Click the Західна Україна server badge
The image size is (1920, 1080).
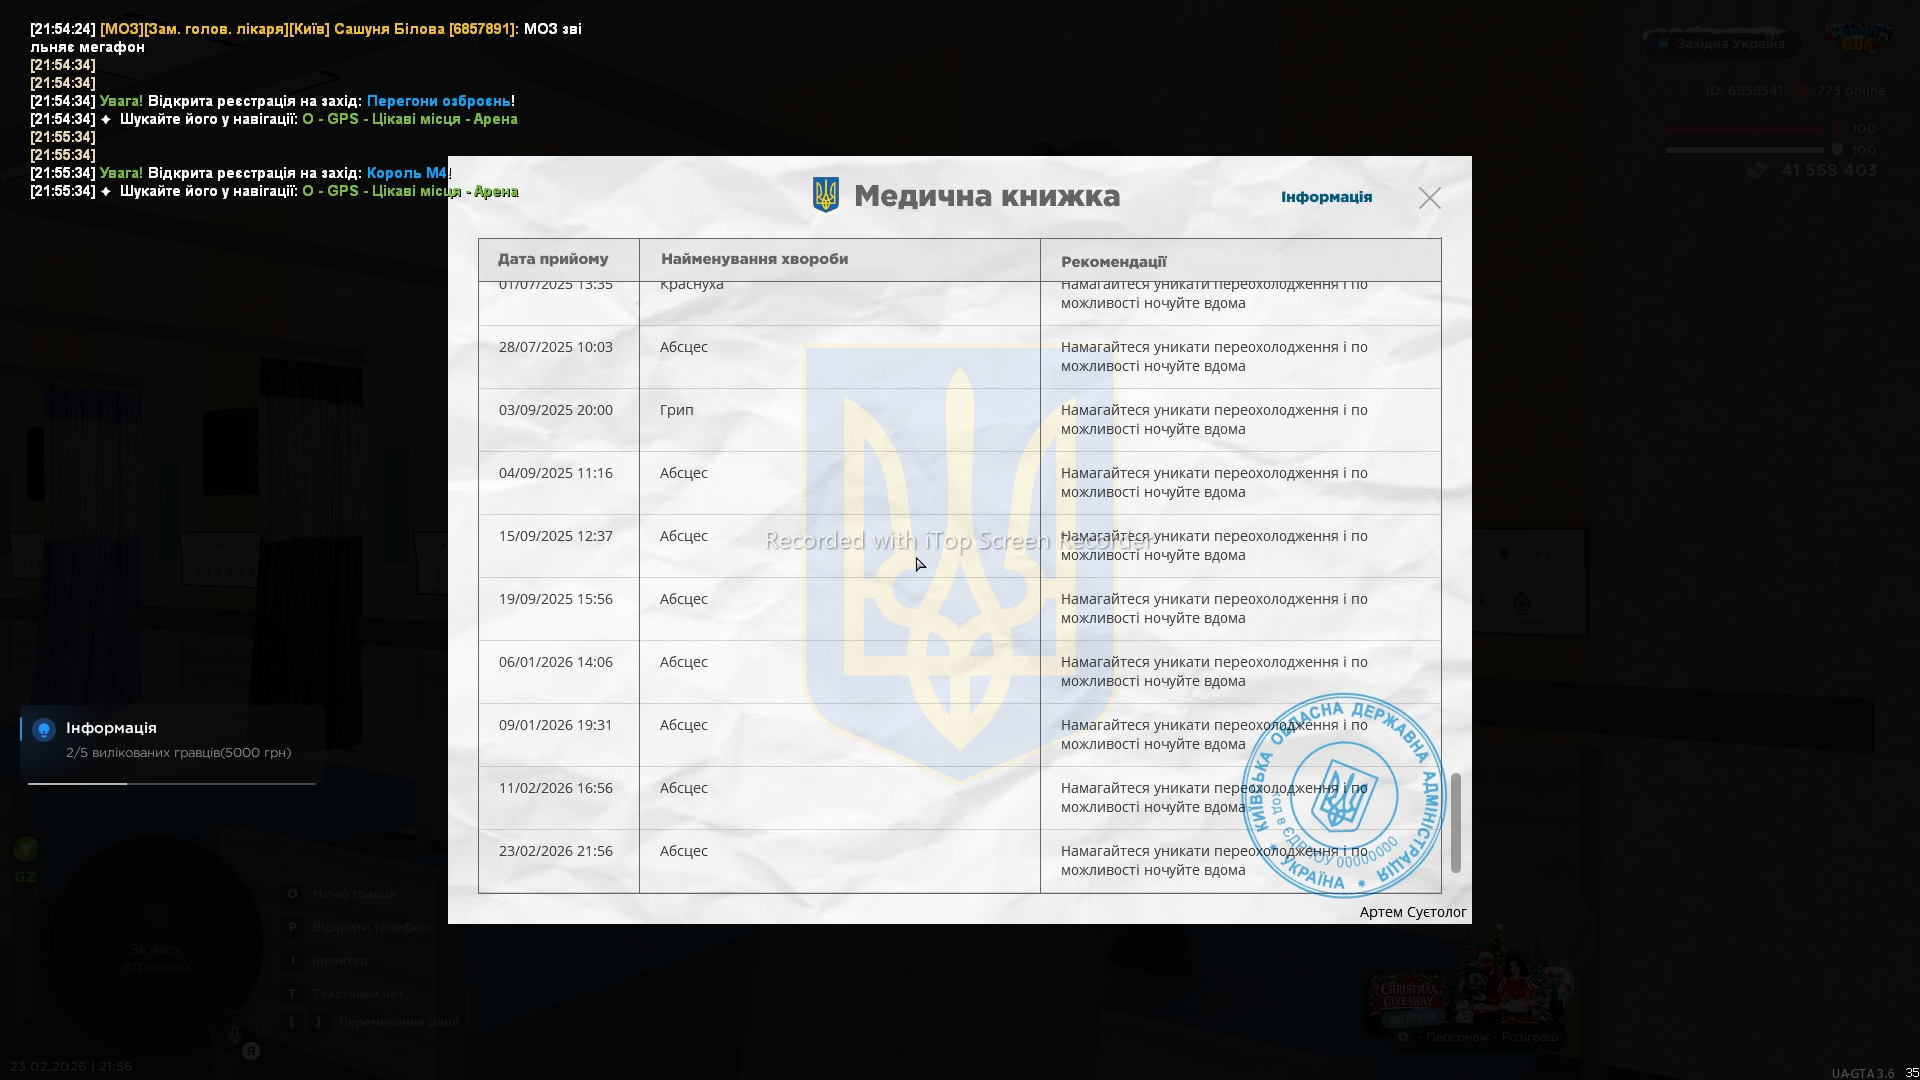pos(1721,44)
